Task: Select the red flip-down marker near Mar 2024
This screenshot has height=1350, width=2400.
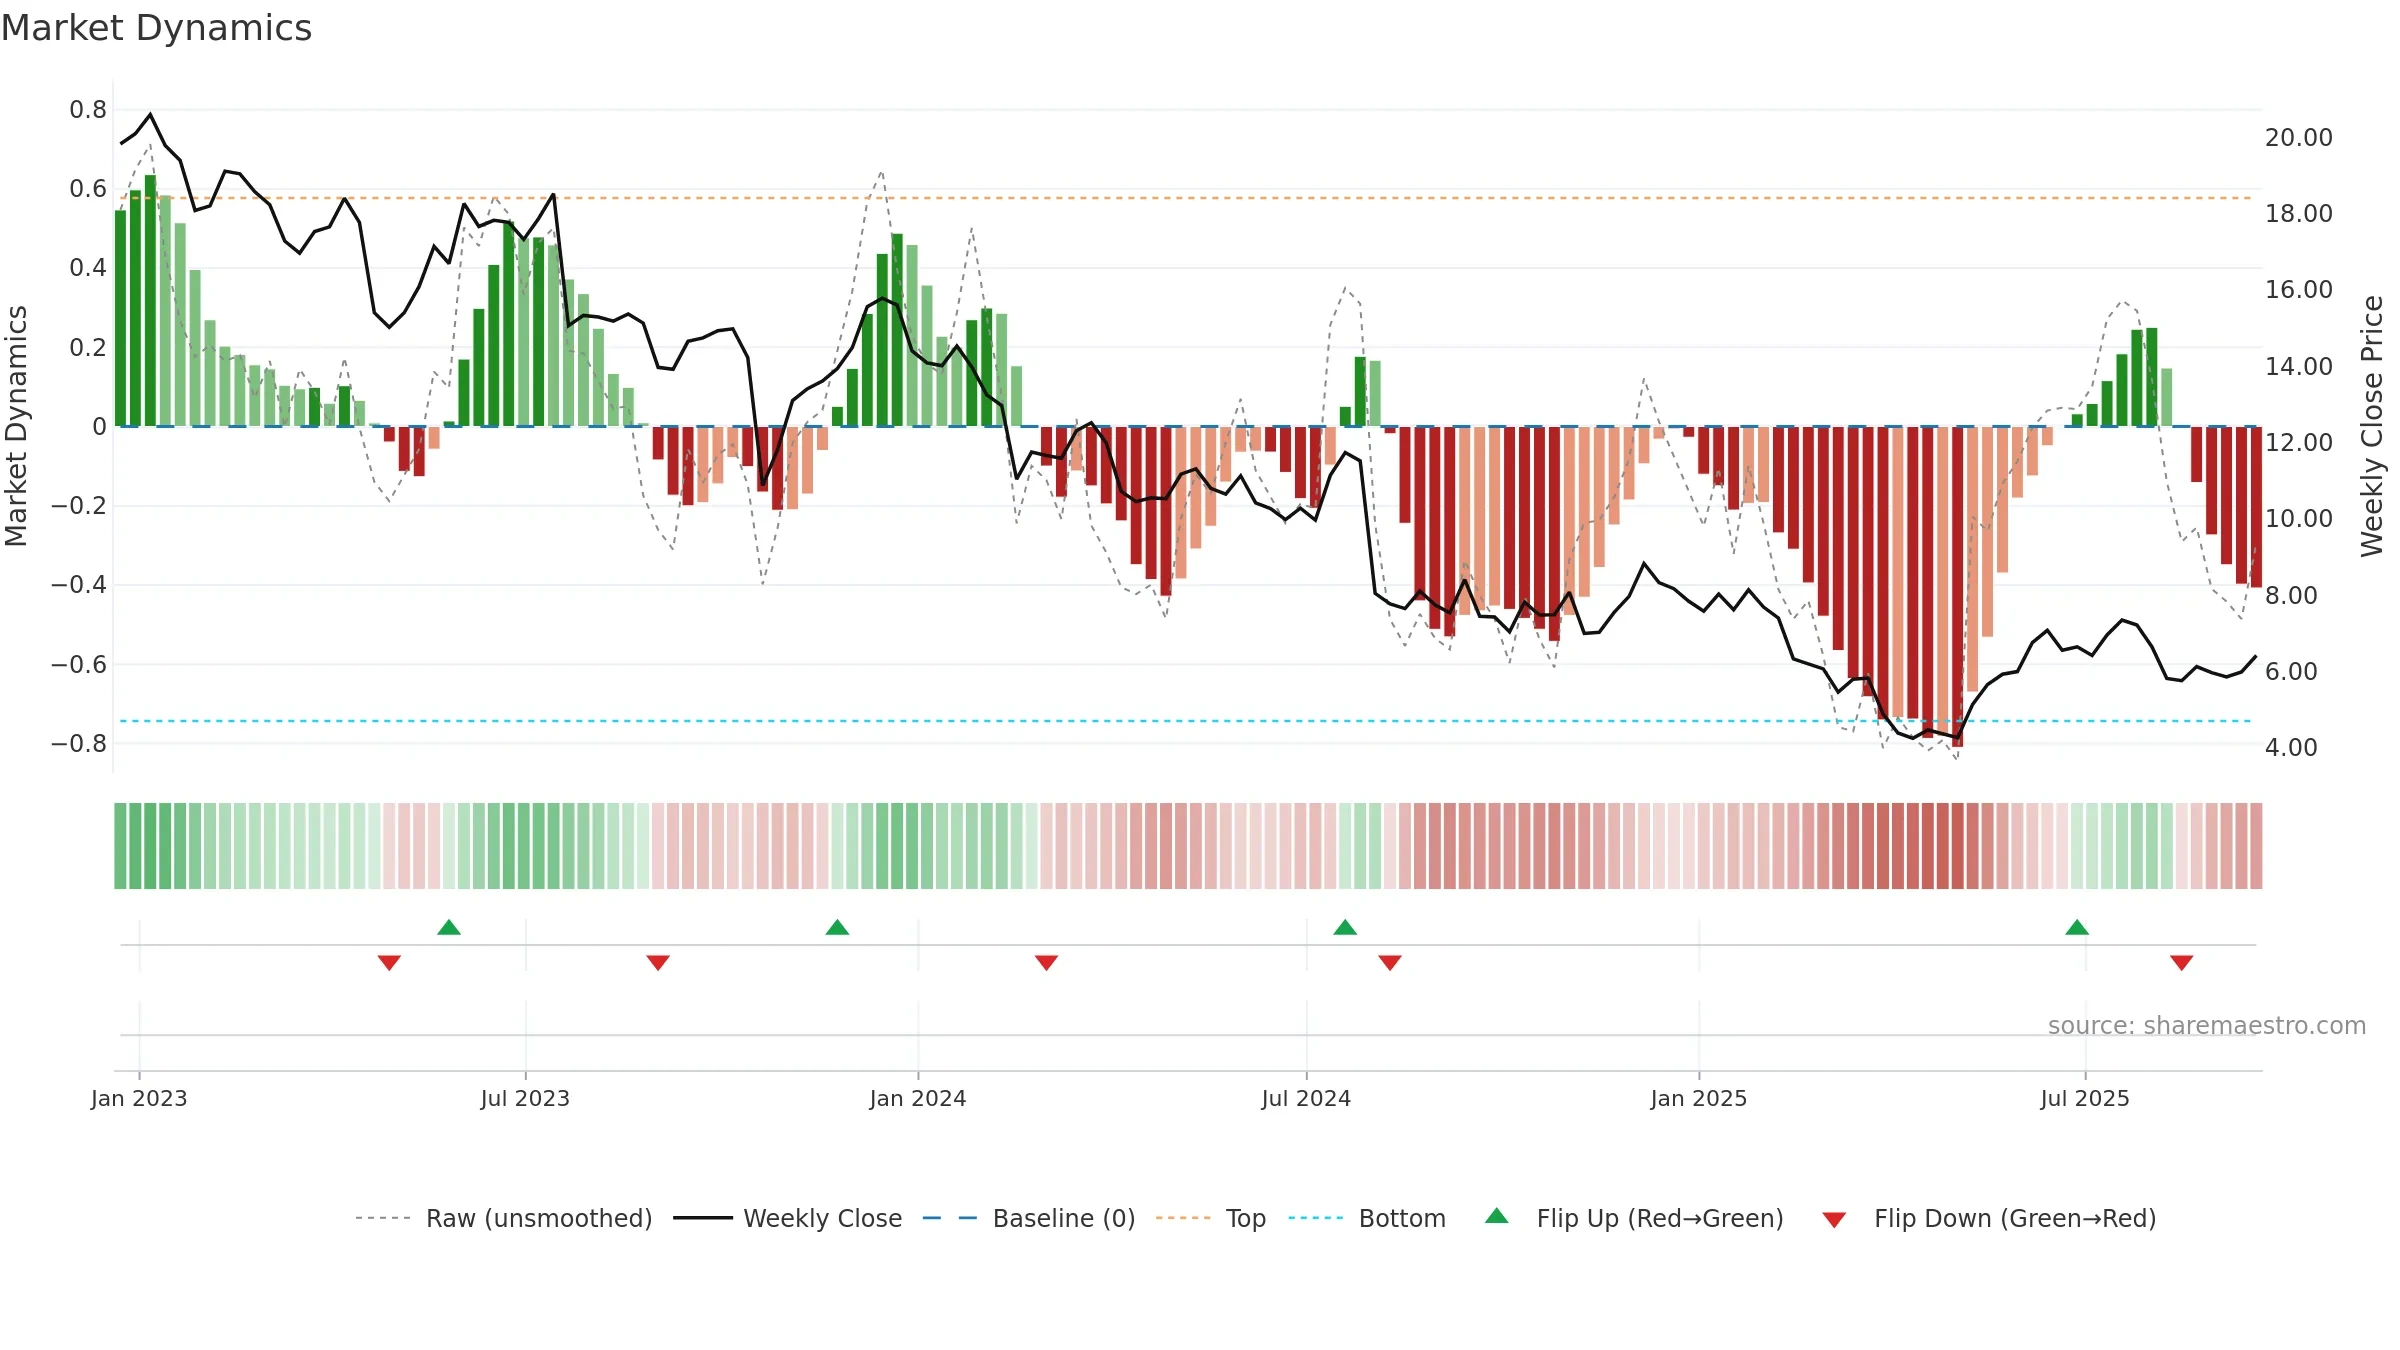Action: (1046, 962)
